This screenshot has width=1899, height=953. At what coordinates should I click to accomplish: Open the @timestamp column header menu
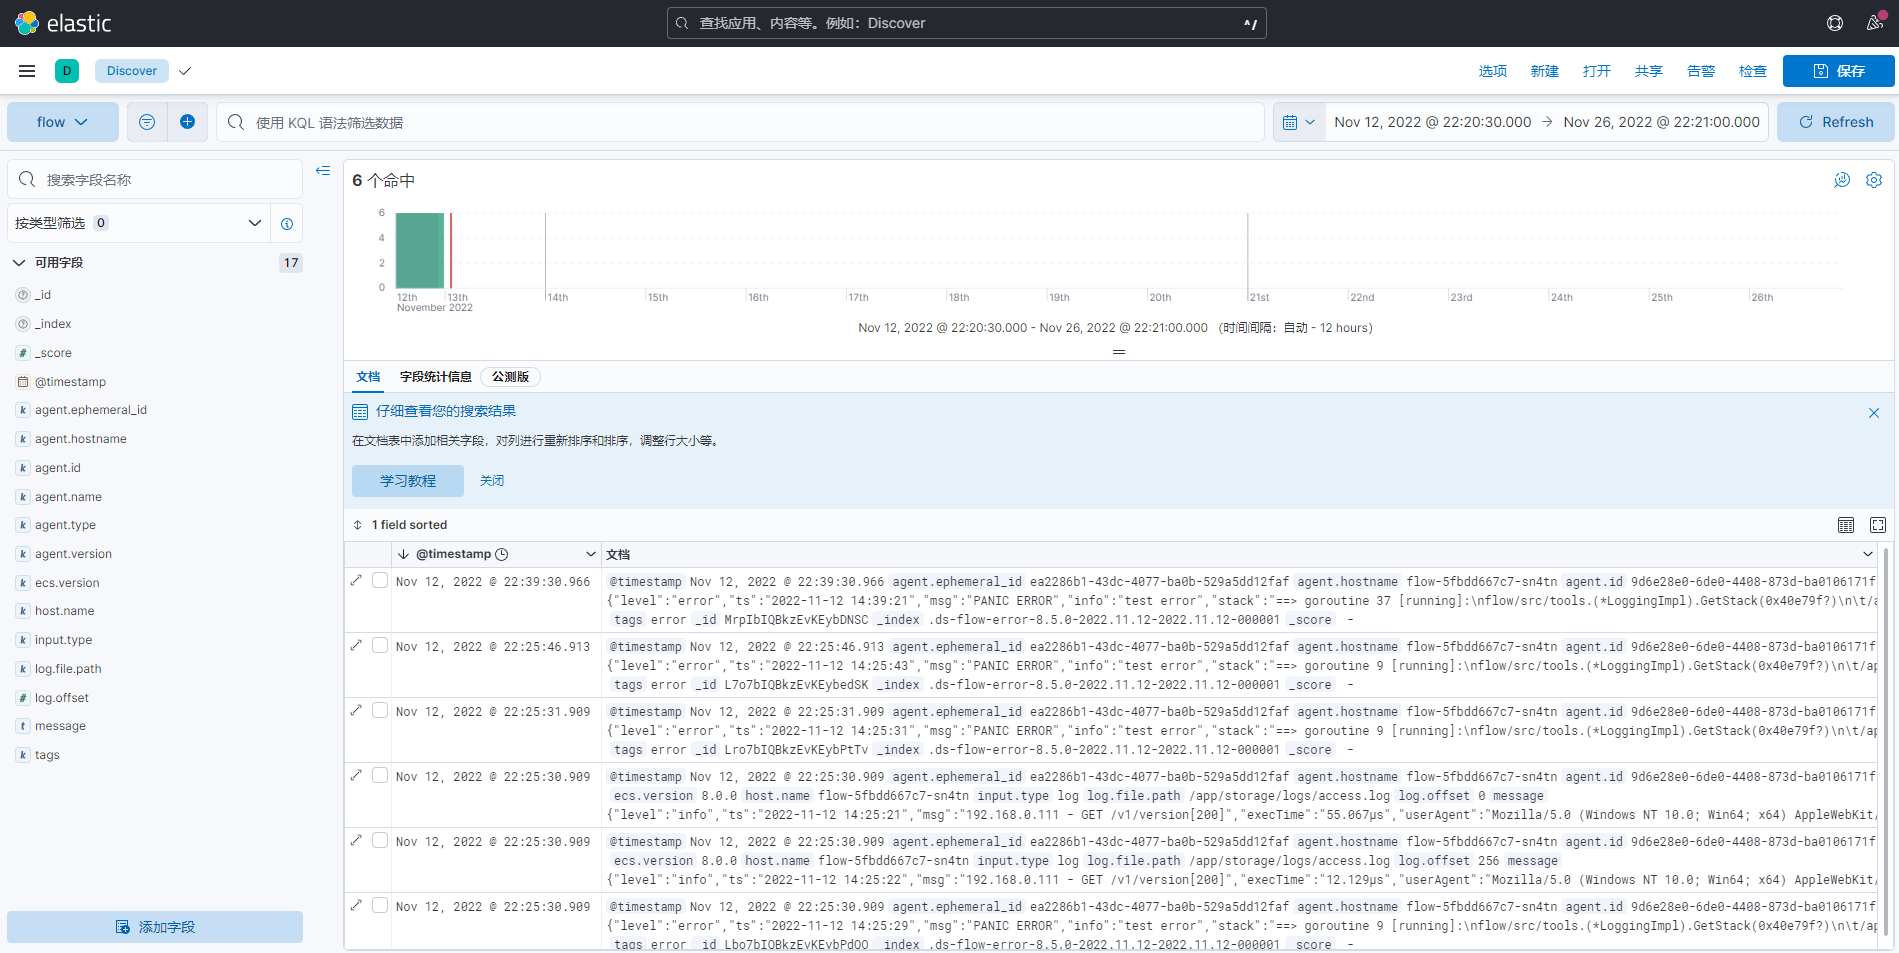click(x=591, y=554)
